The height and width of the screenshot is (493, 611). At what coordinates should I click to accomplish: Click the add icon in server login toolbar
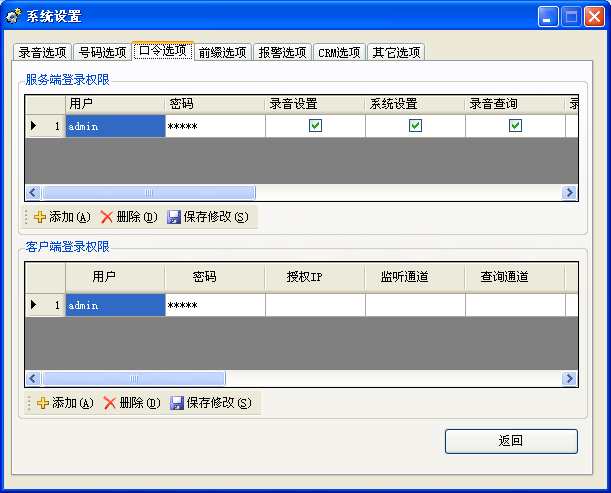point(40,217)
